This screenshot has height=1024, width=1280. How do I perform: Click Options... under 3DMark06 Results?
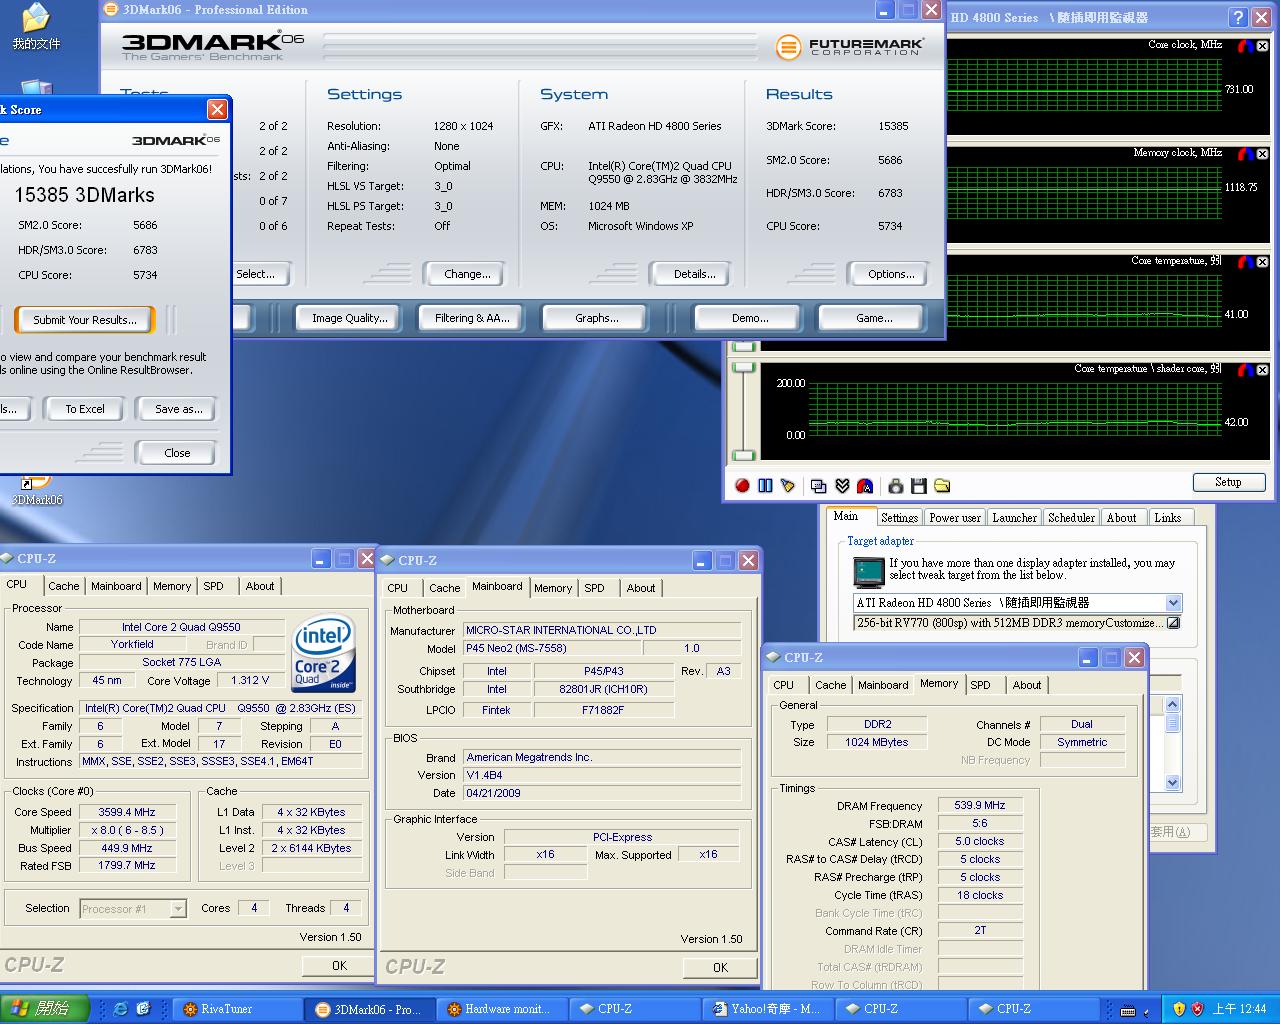[891, 274]
